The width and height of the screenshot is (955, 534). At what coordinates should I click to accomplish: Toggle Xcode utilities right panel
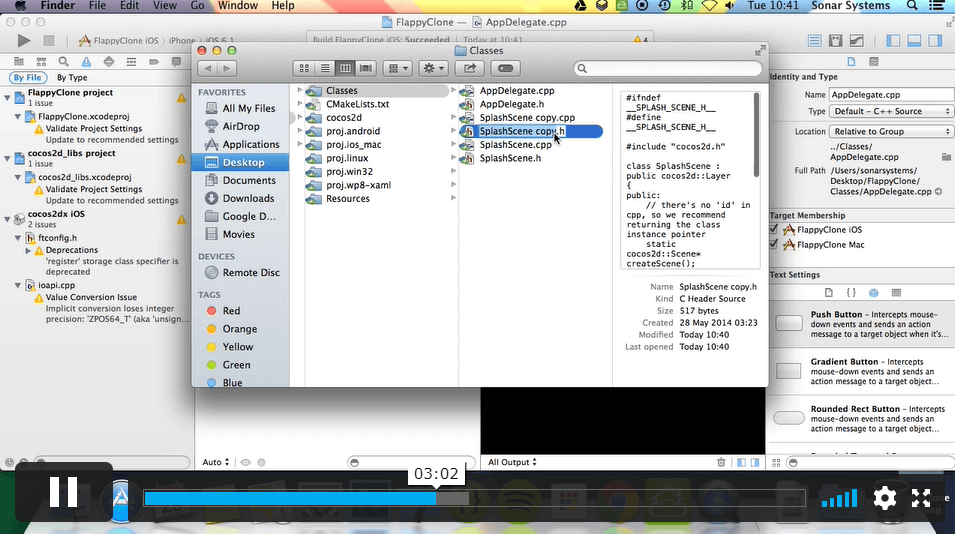[x=935, y=41]
